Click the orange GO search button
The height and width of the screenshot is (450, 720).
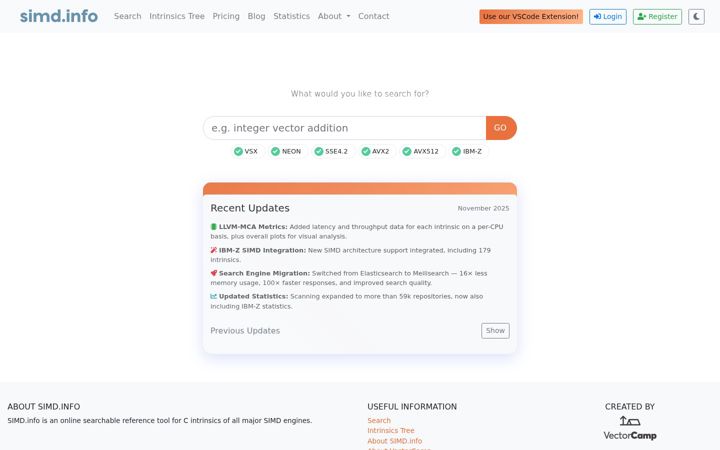(501, 128)
